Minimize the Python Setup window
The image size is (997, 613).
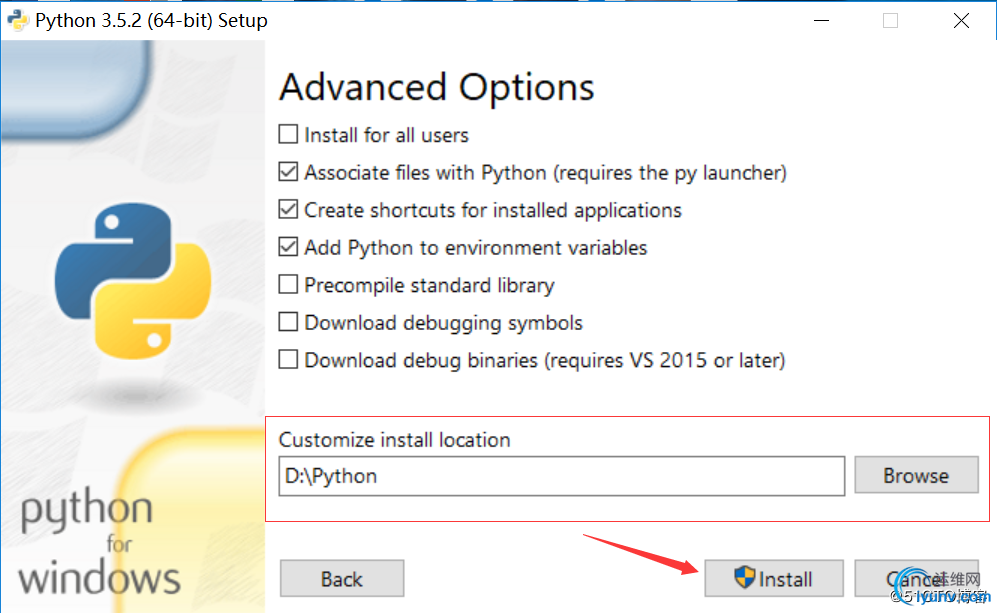point(822,20)
